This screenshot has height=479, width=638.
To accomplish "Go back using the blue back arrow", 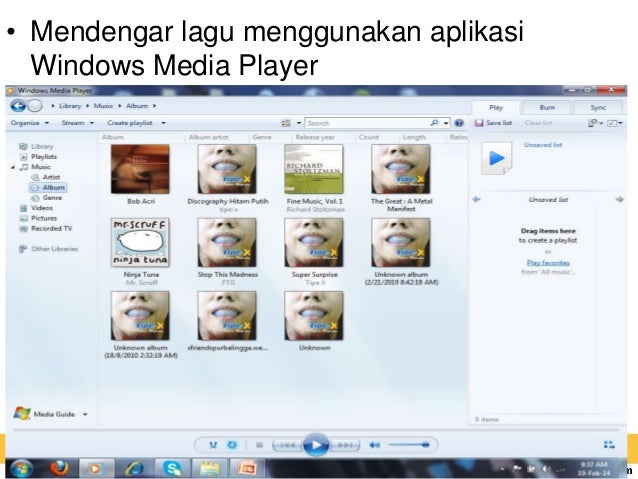I will (18, 106).
